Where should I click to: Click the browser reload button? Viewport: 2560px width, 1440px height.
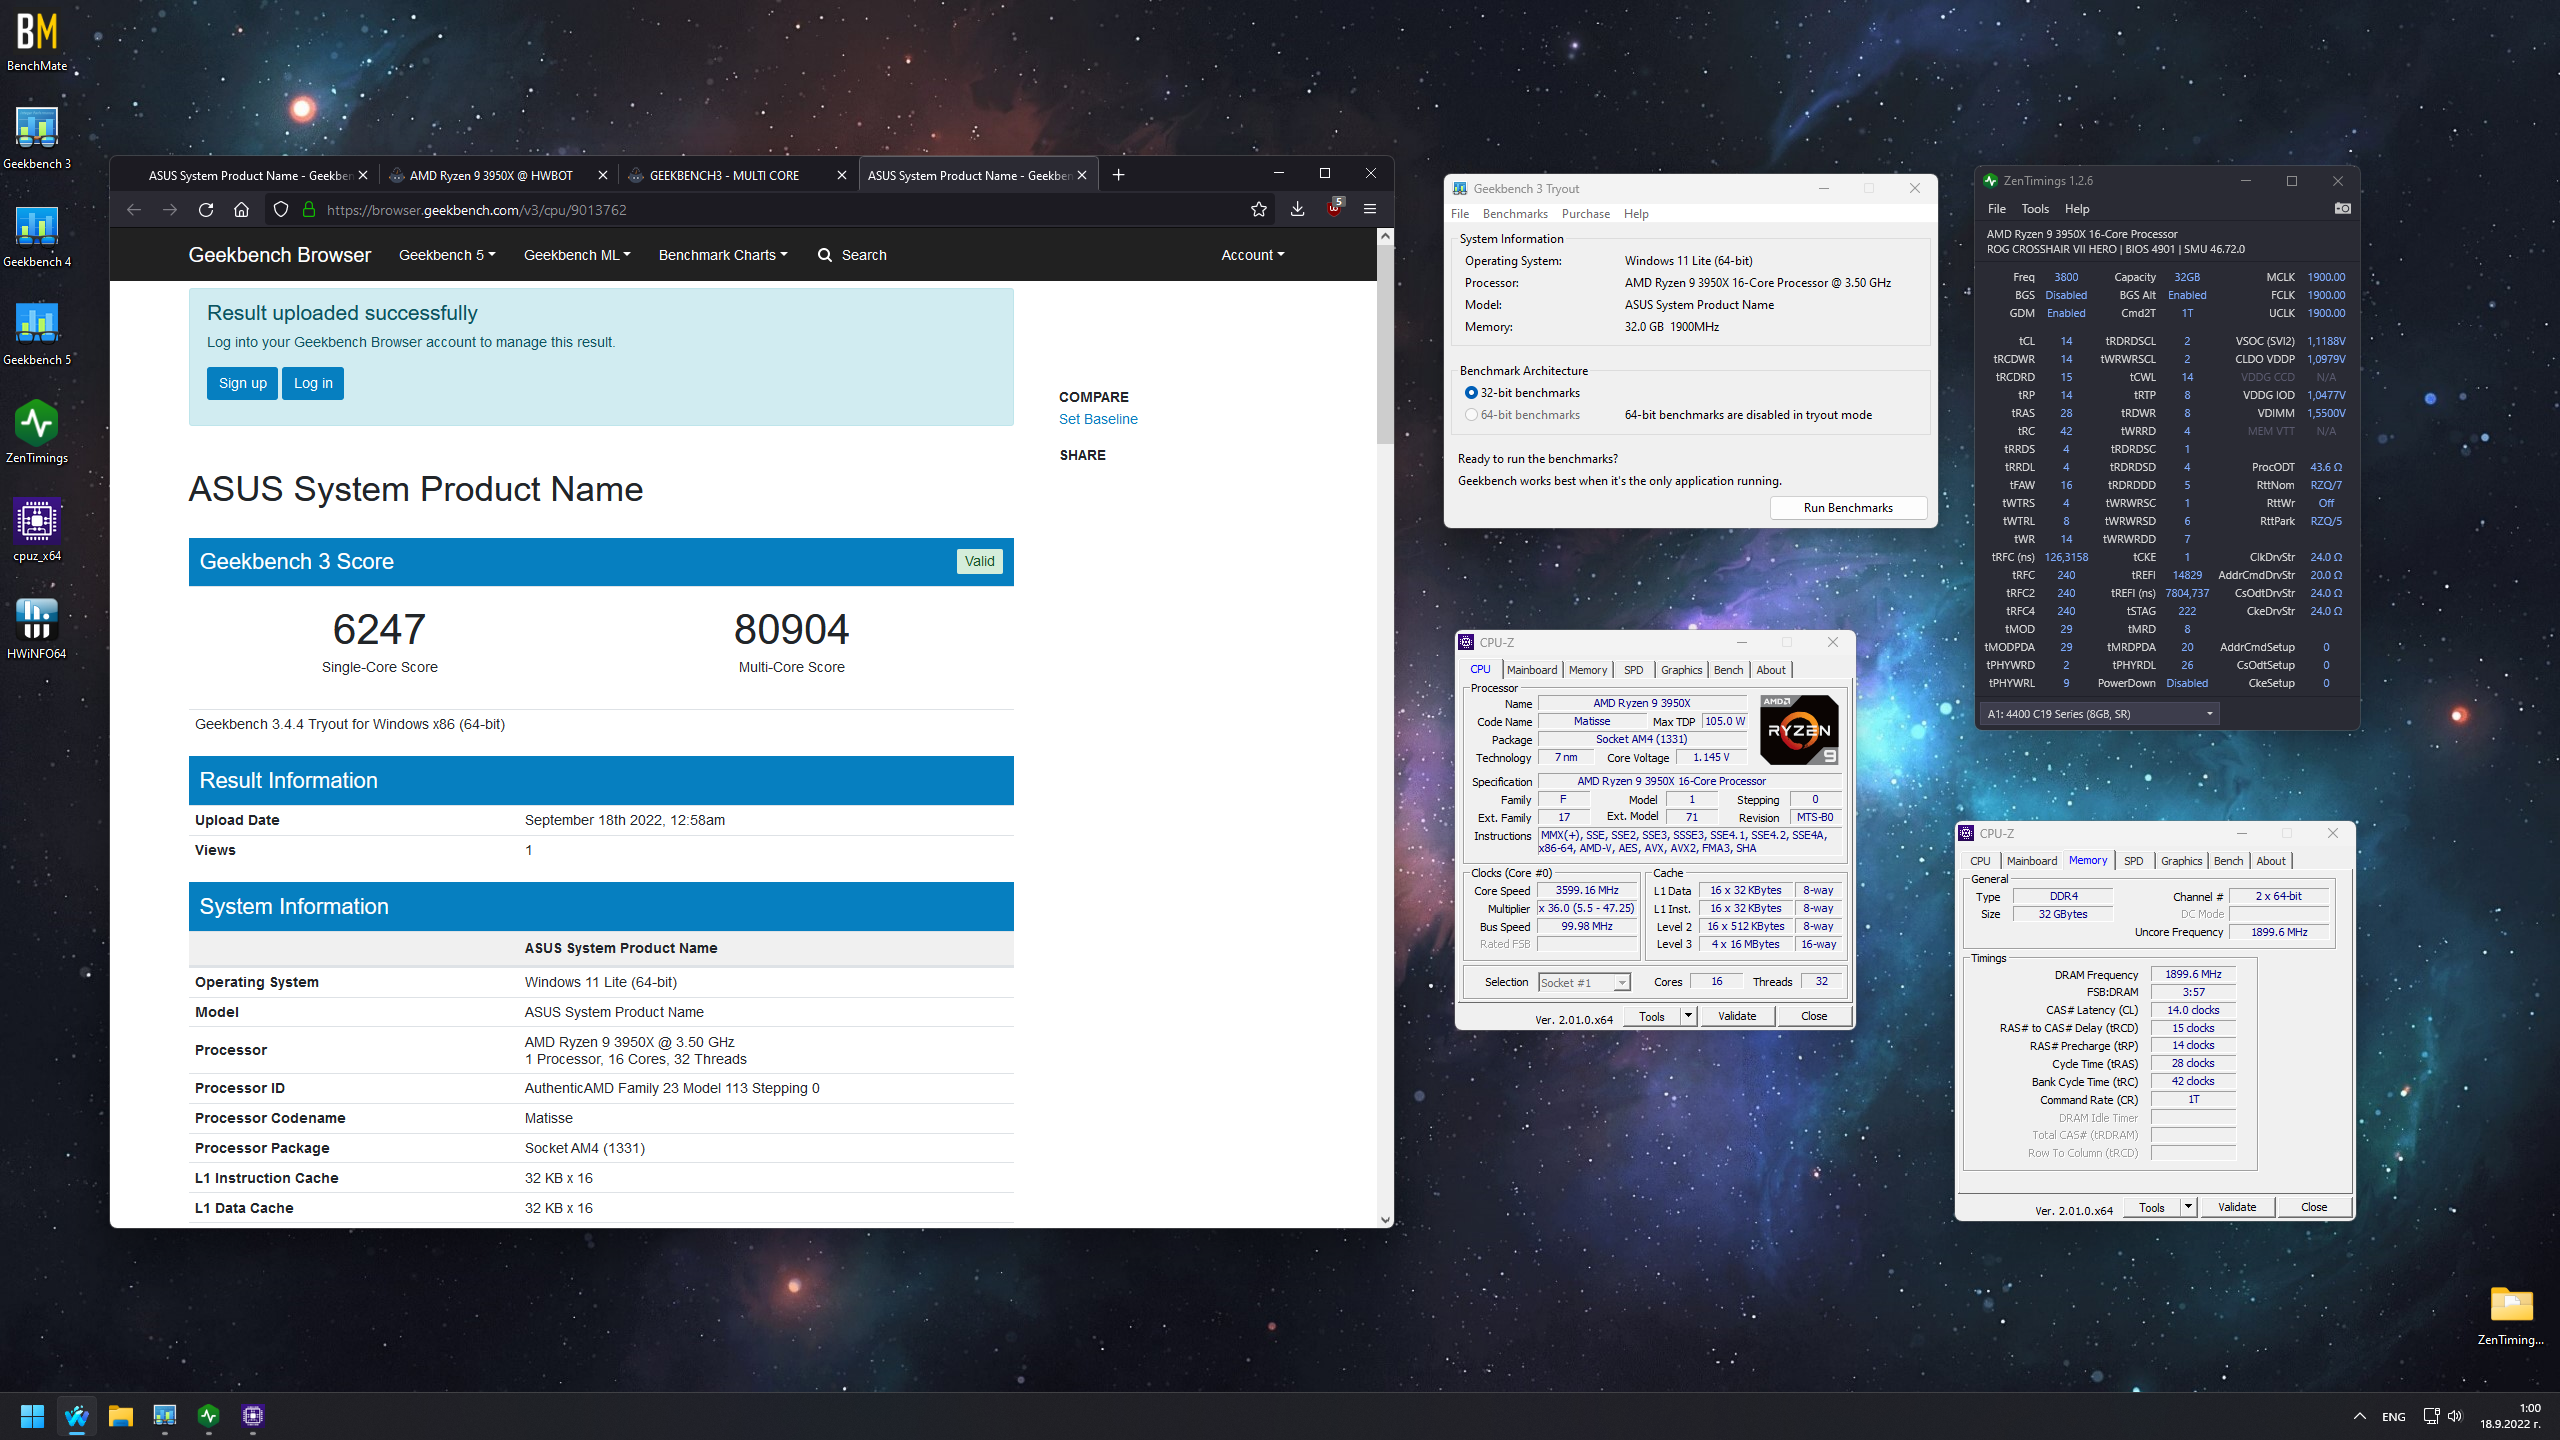(x=206, y=210)
